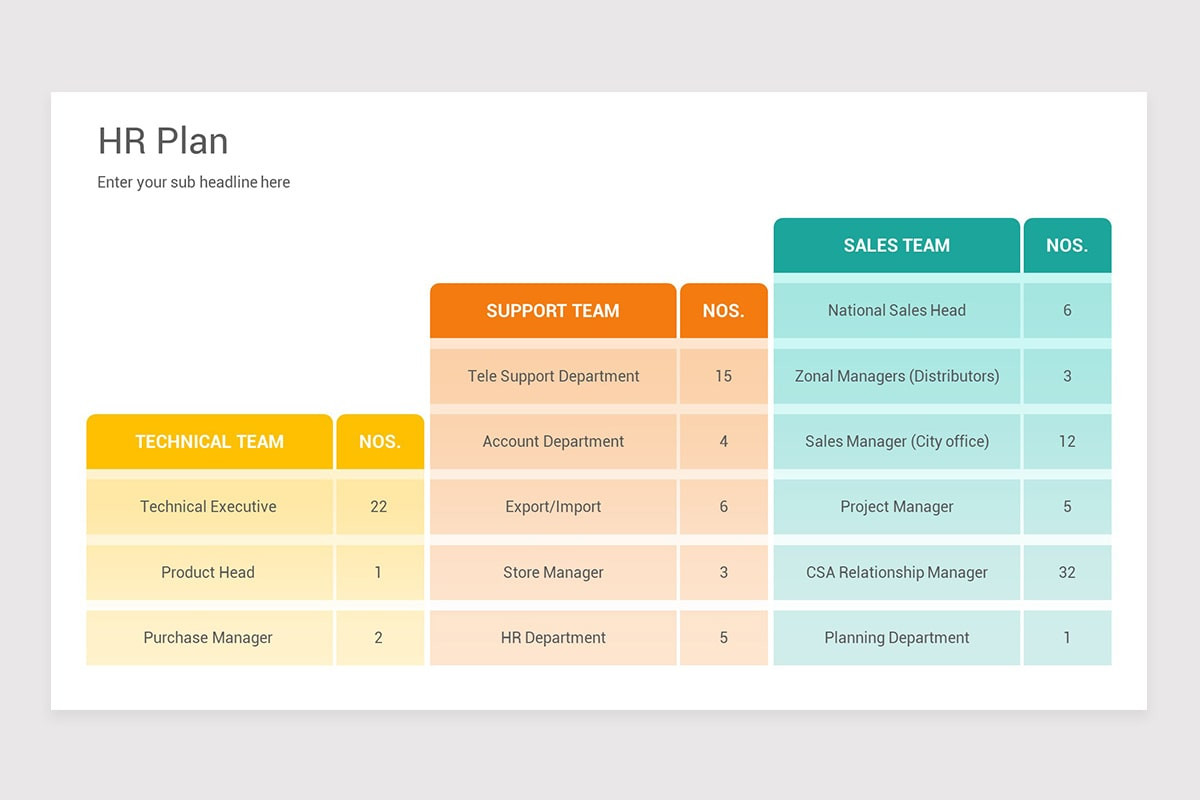Select the NOS. header beside SALES TEAM
This screenshot has height=800, width=1200.
1066,245
